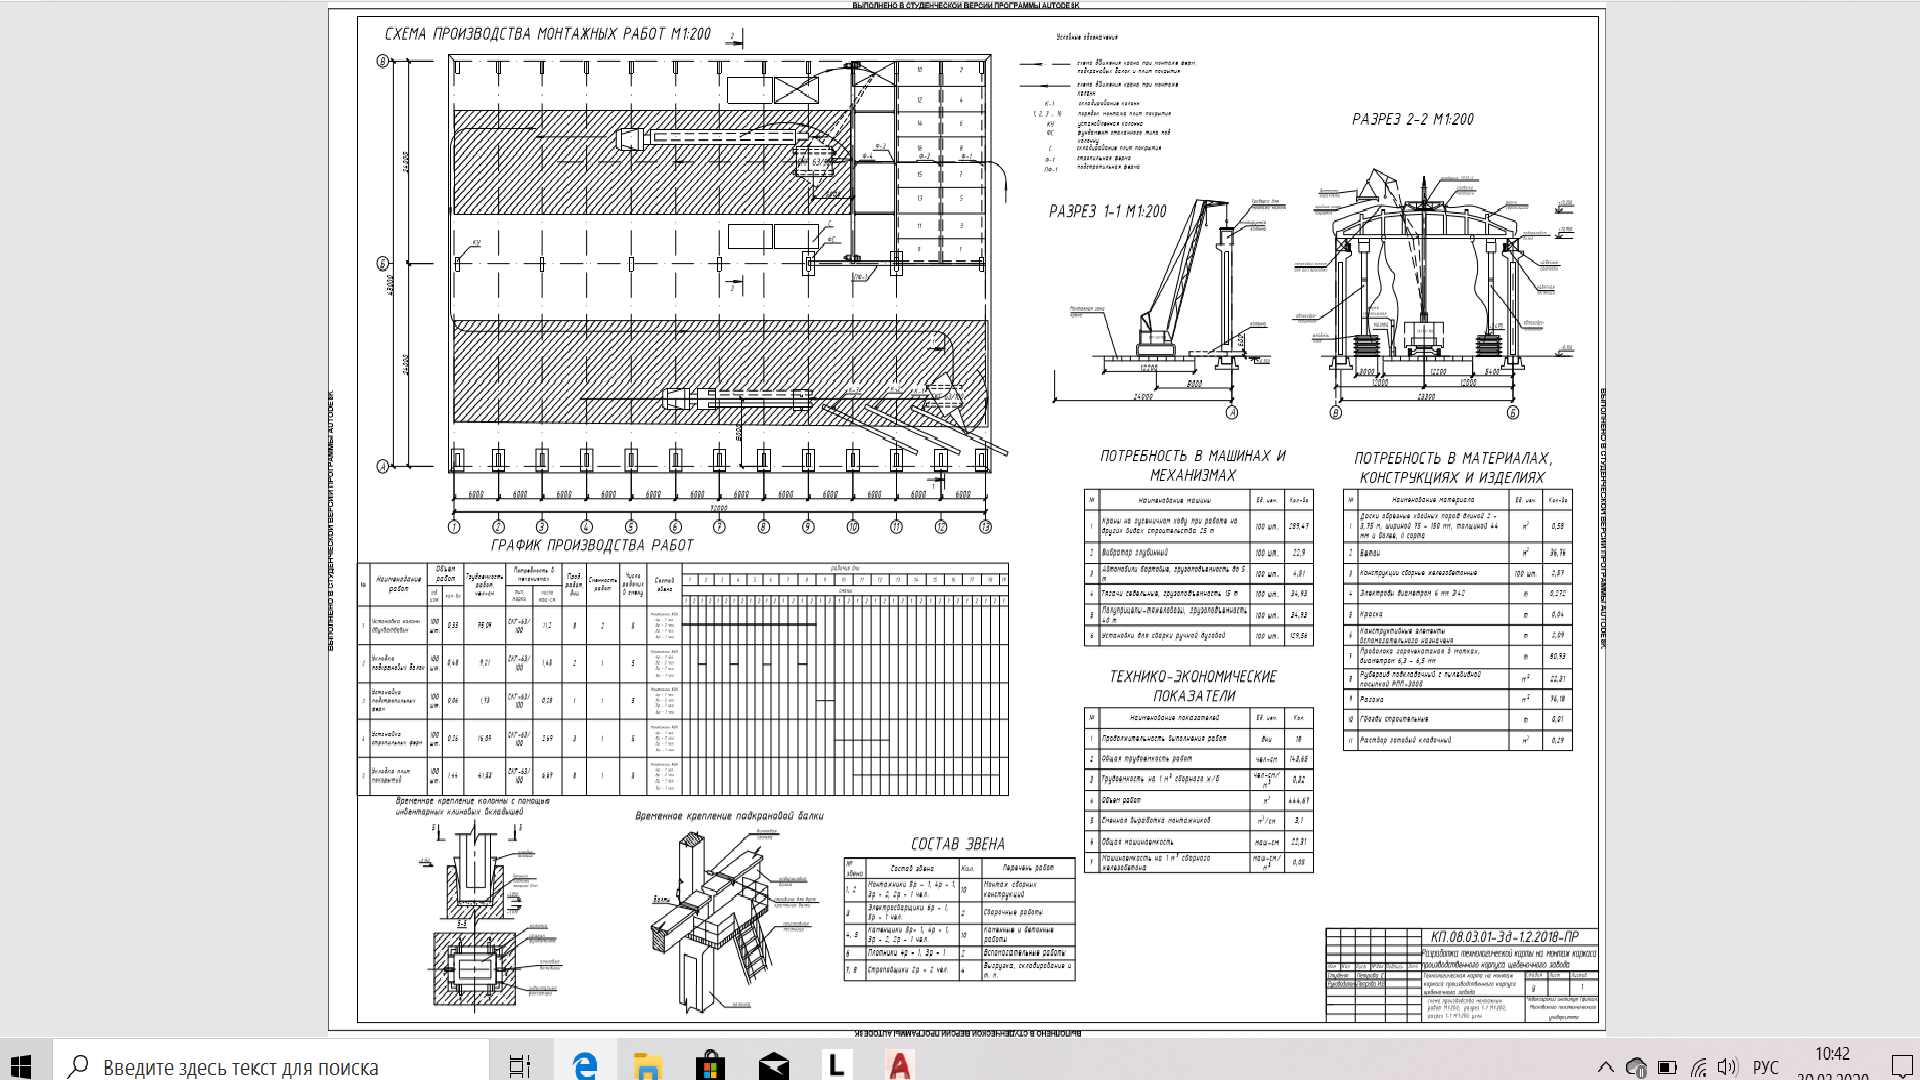Click the heading 'СОСТАВ ЗВЕНА'
The width and height of the screenshot is (1920, 1080).
pyautogui.click(x=957, y=844)
